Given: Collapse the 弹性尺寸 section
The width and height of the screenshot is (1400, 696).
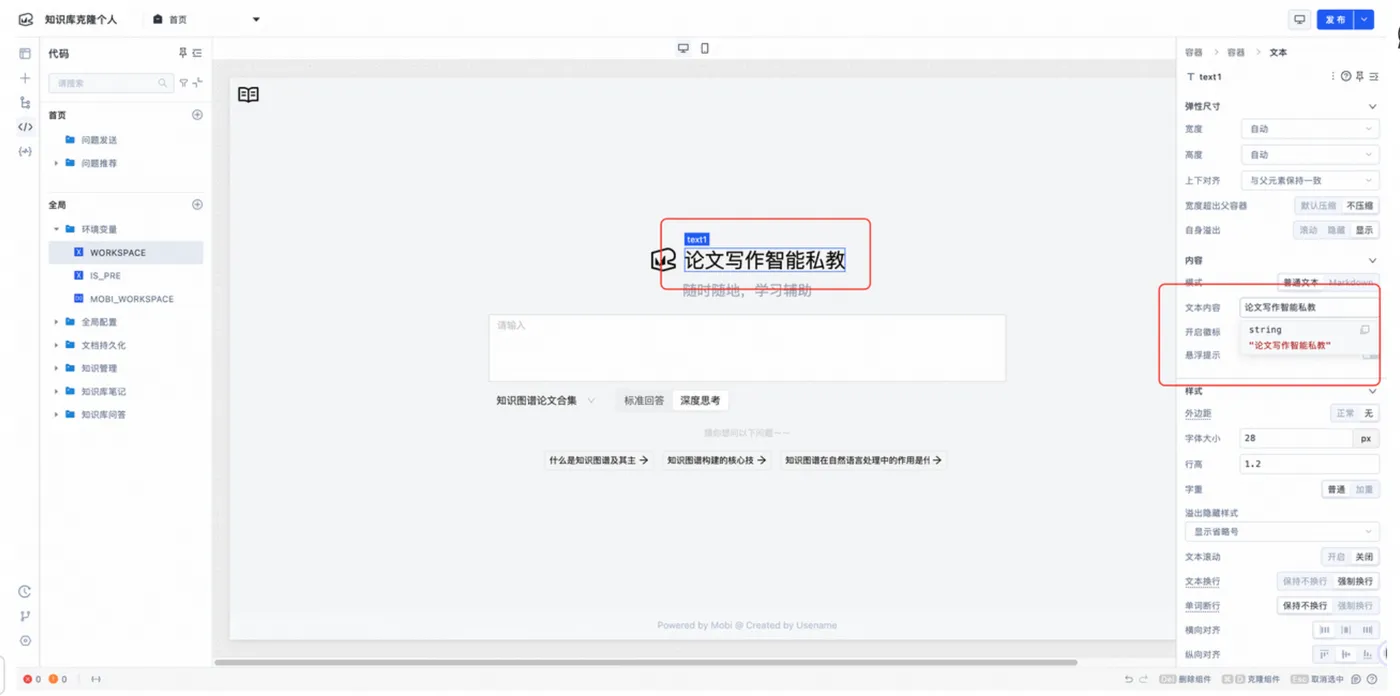Looking at the screenshot, I should coord(1372,106).
